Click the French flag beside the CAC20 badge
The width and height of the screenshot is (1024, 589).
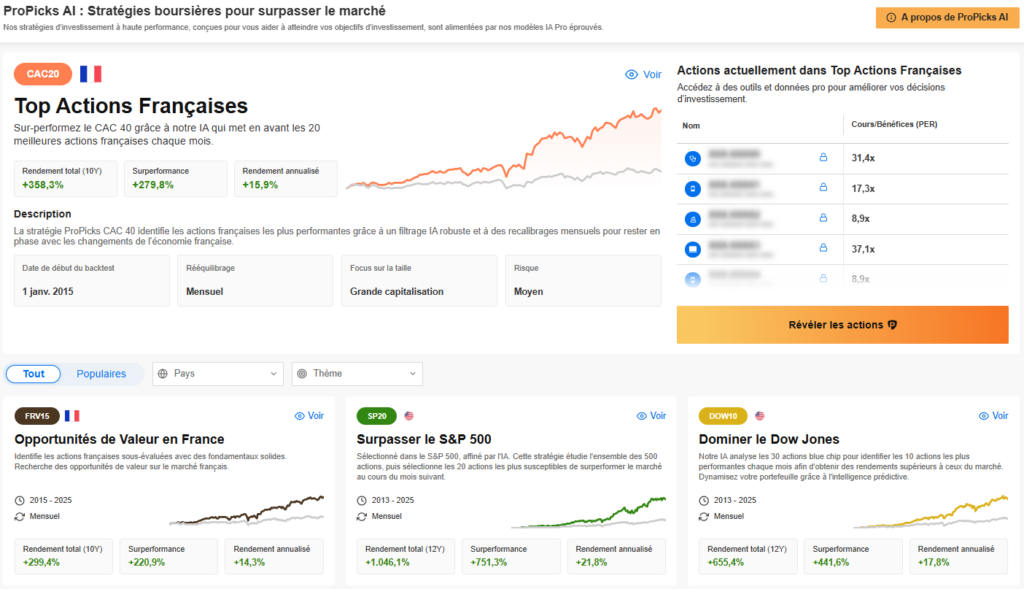[x=90, y=74]
